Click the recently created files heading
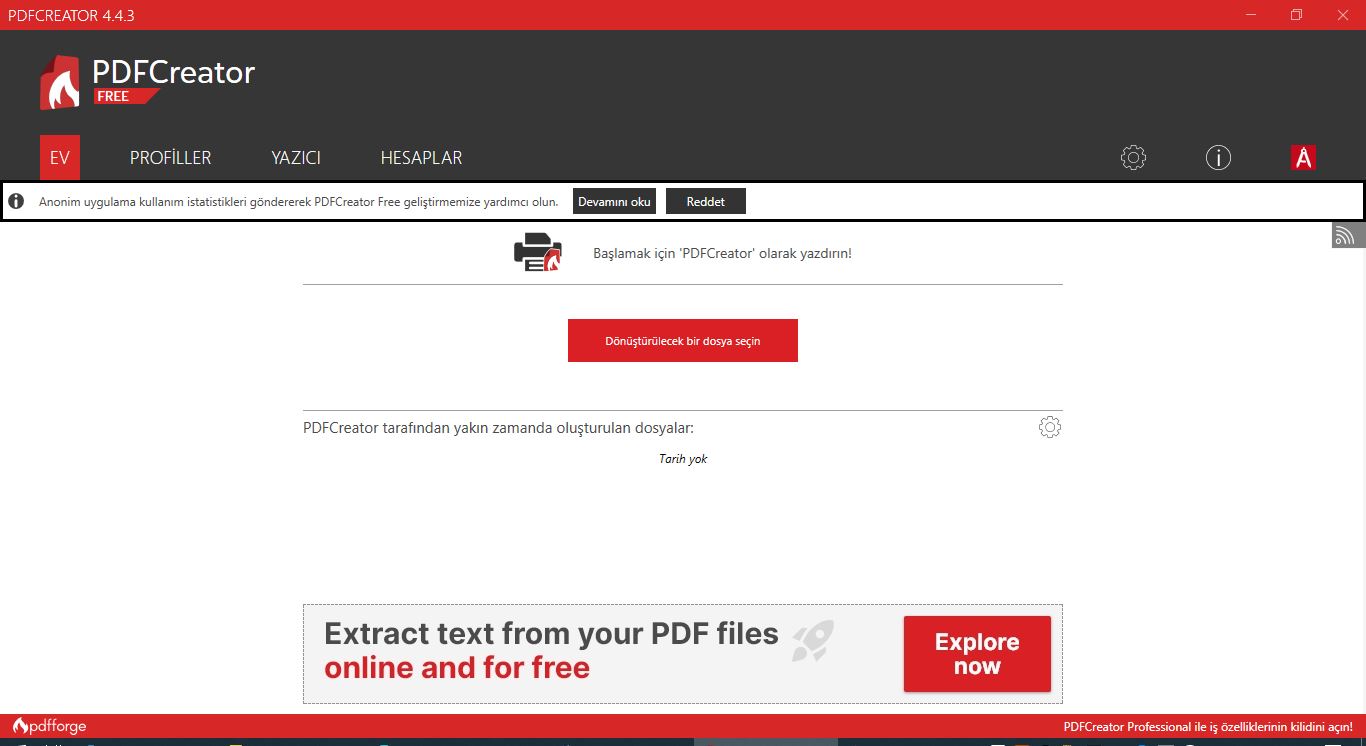 tap(498, 428)
